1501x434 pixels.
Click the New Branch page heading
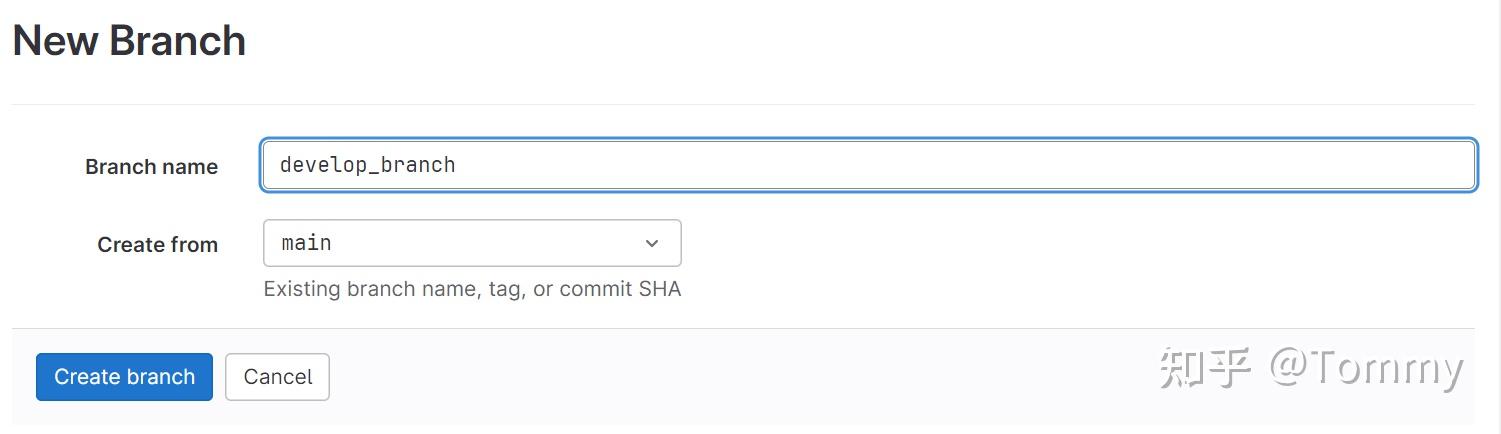129,41
